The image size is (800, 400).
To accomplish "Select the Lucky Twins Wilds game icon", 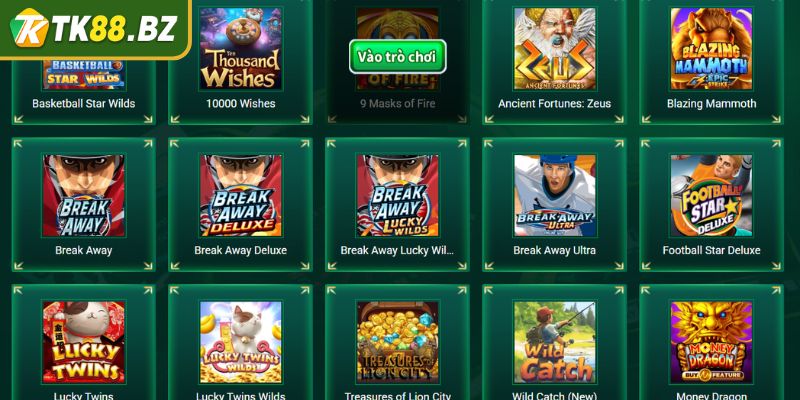I will point(240,342).
